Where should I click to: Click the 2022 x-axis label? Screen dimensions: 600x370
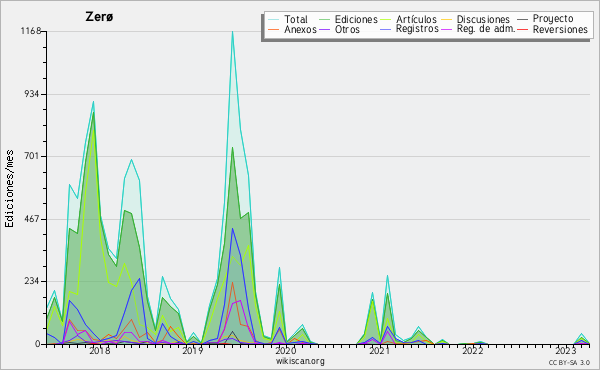pos(473,351)
